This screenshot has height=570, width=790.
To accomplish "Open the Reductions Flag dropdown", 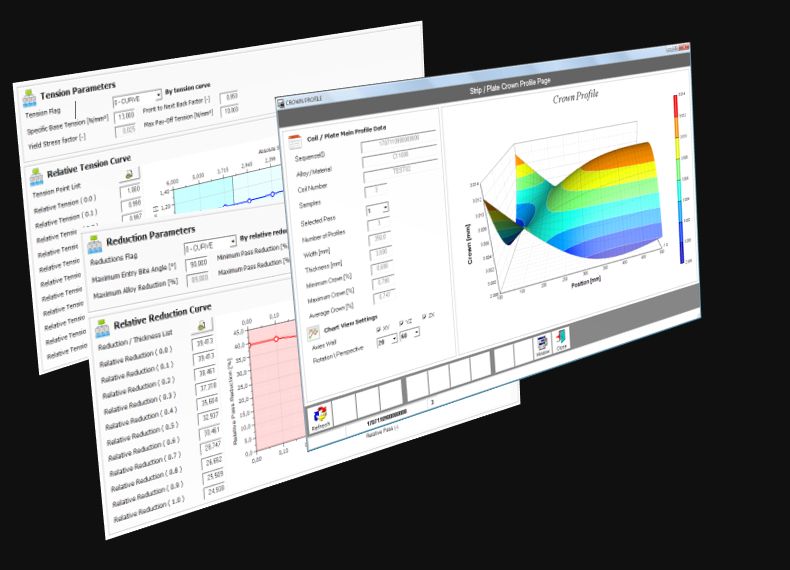I will coord(231,246).
